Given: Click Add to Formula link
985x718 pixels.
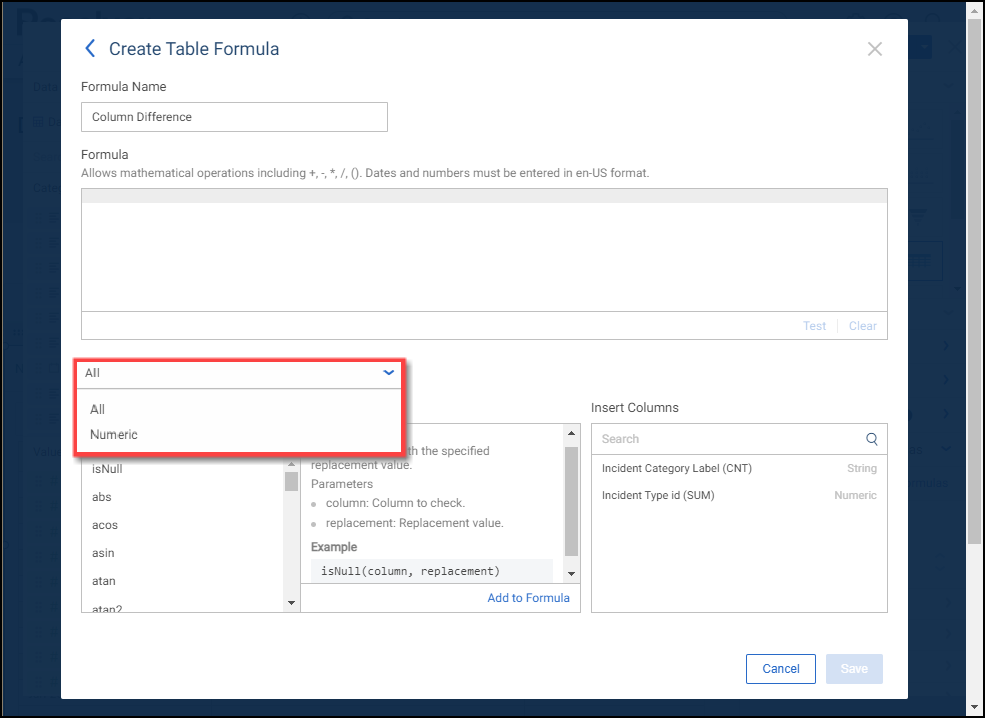Looking at the screenshot, I should 528,598.
